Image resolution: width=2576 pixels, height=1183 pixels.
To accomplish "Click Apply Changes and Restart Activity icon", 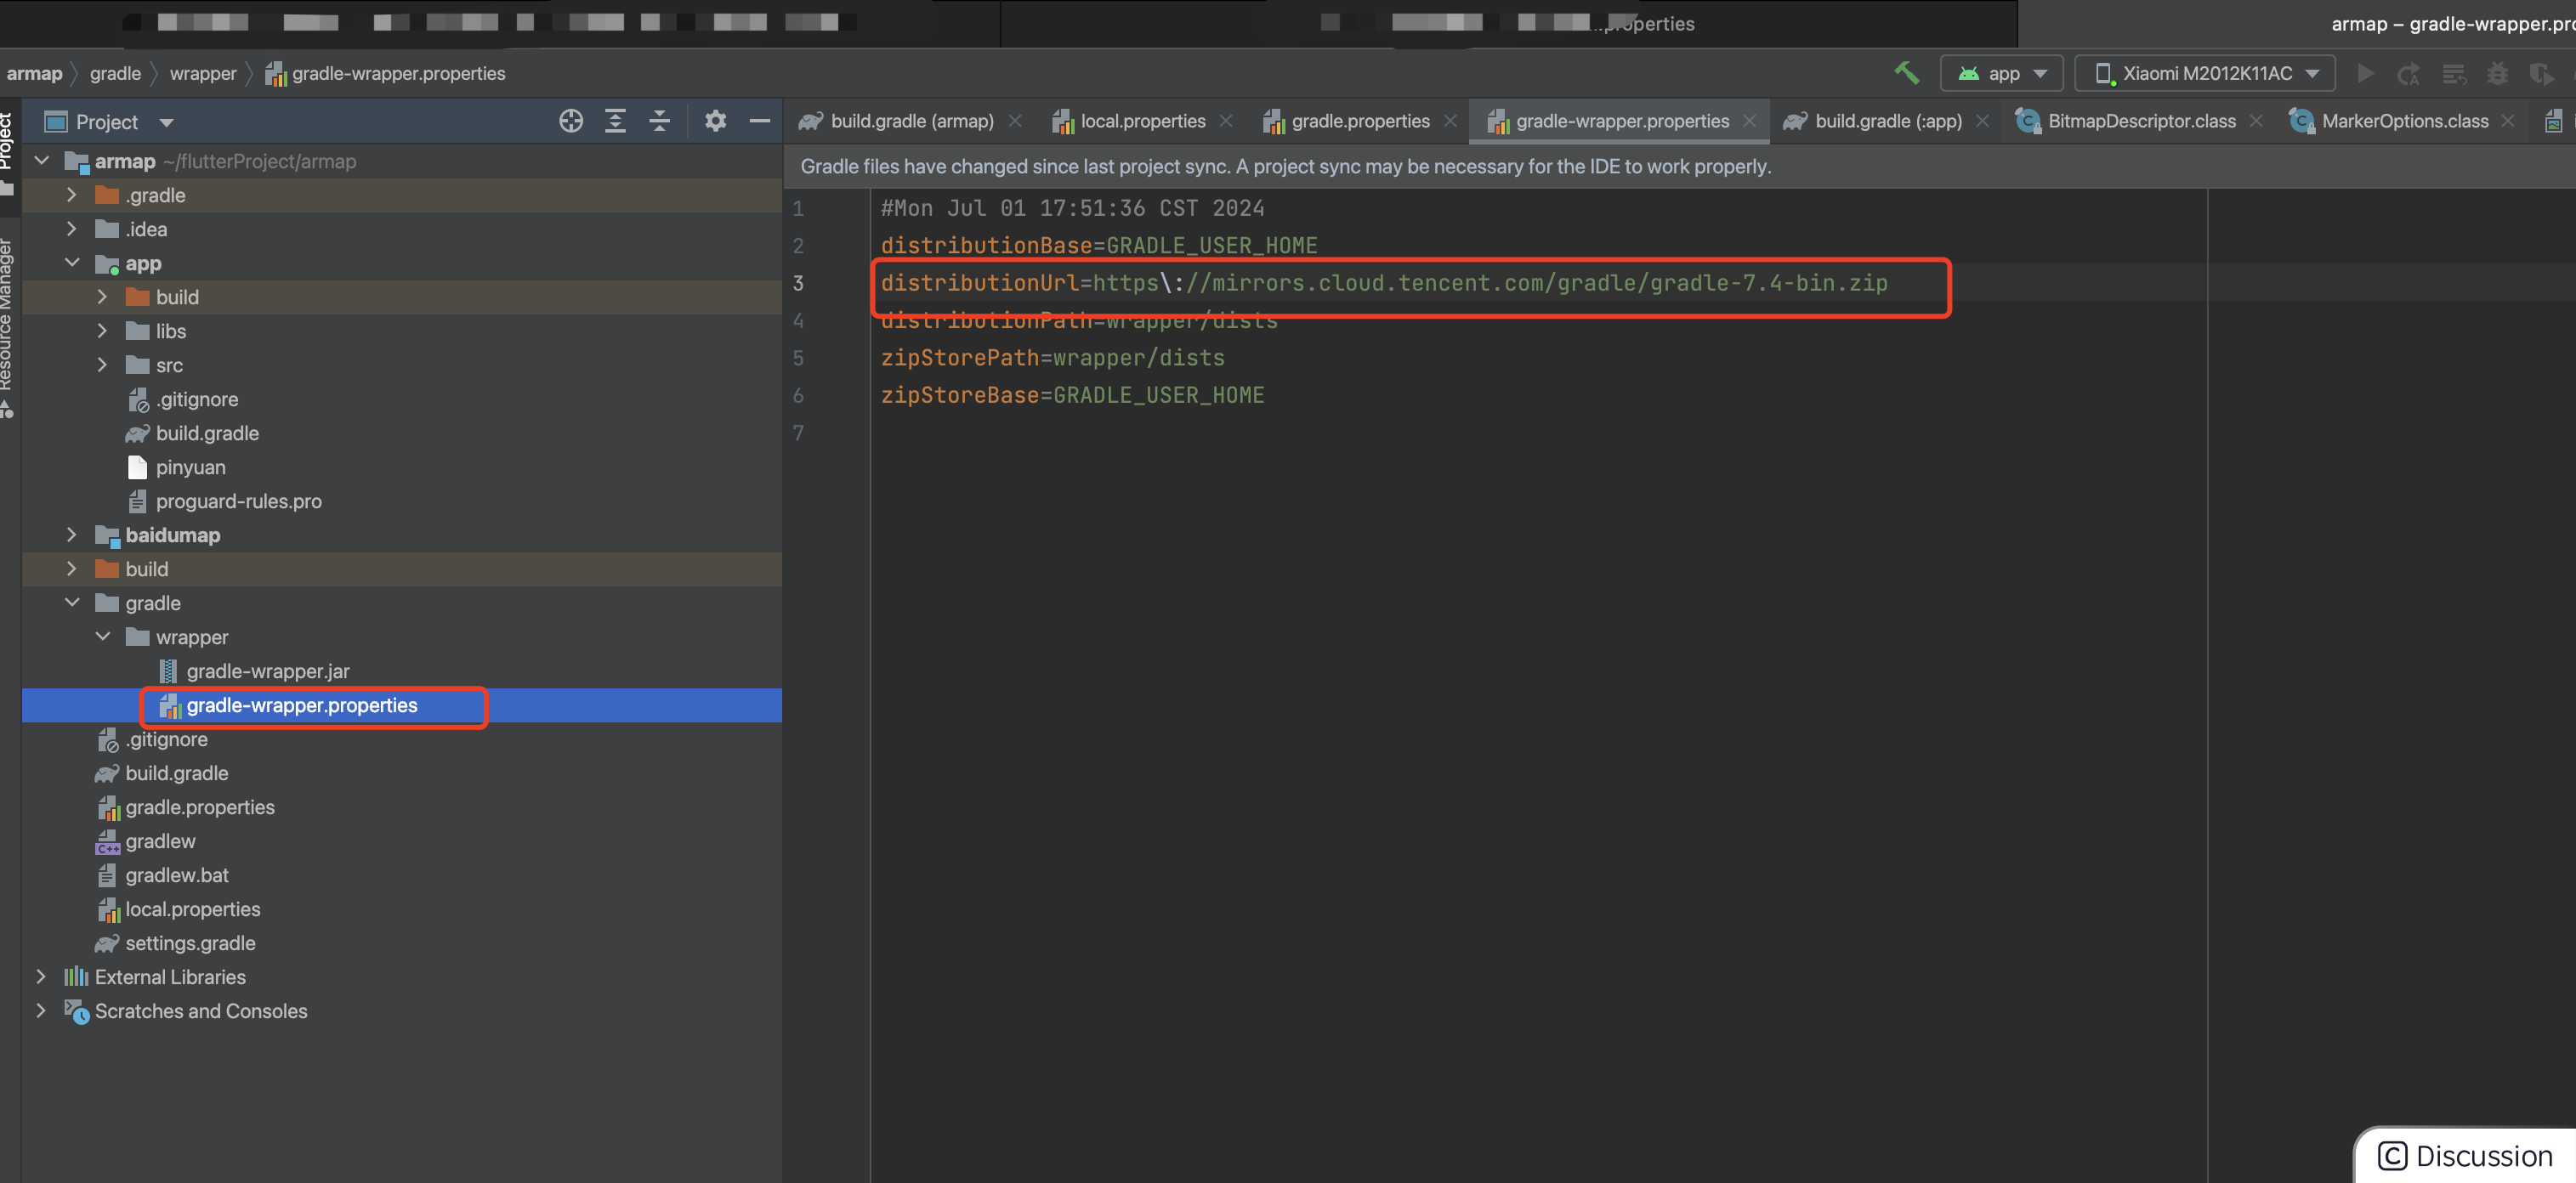I will (2408, 73).
